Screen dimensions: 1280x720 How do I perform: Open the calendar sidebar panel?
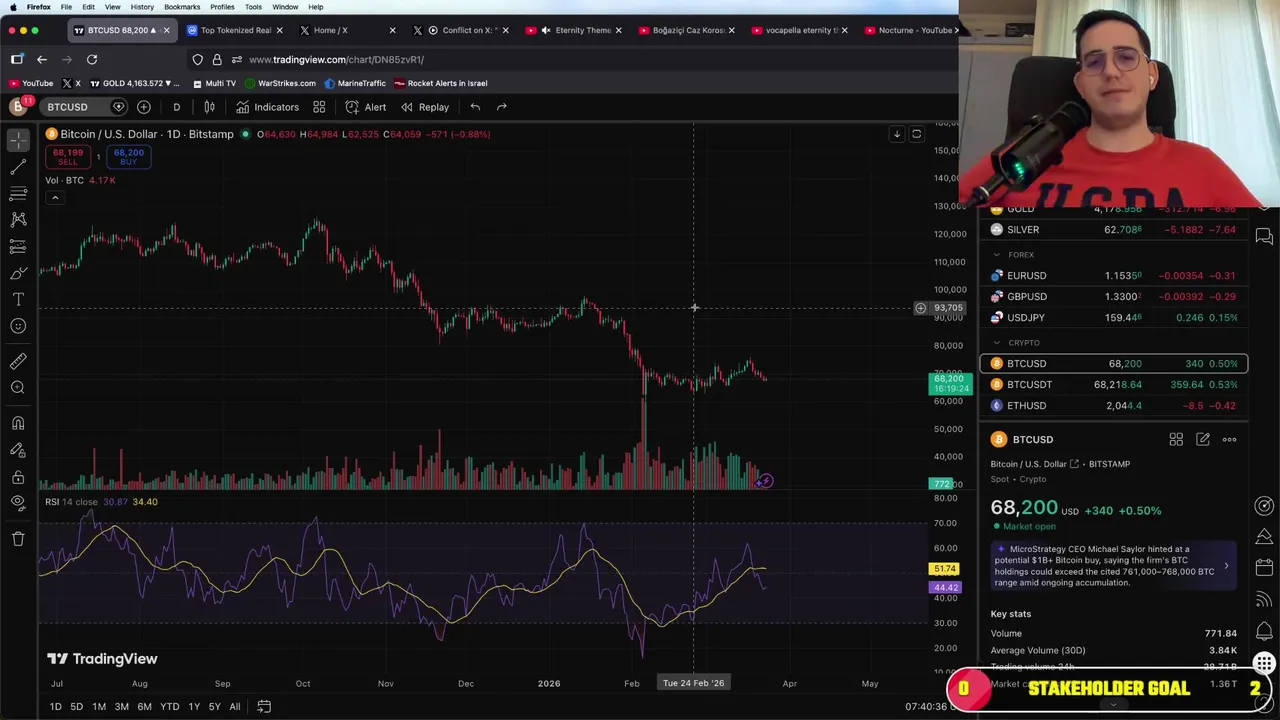click(1264, 568)
